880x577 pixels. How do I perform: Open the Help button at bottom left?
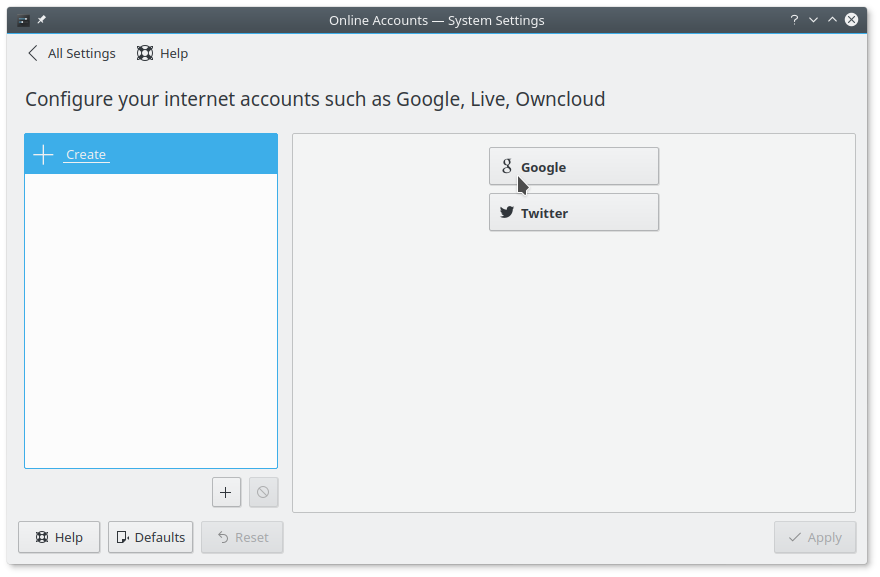[59, 537]
